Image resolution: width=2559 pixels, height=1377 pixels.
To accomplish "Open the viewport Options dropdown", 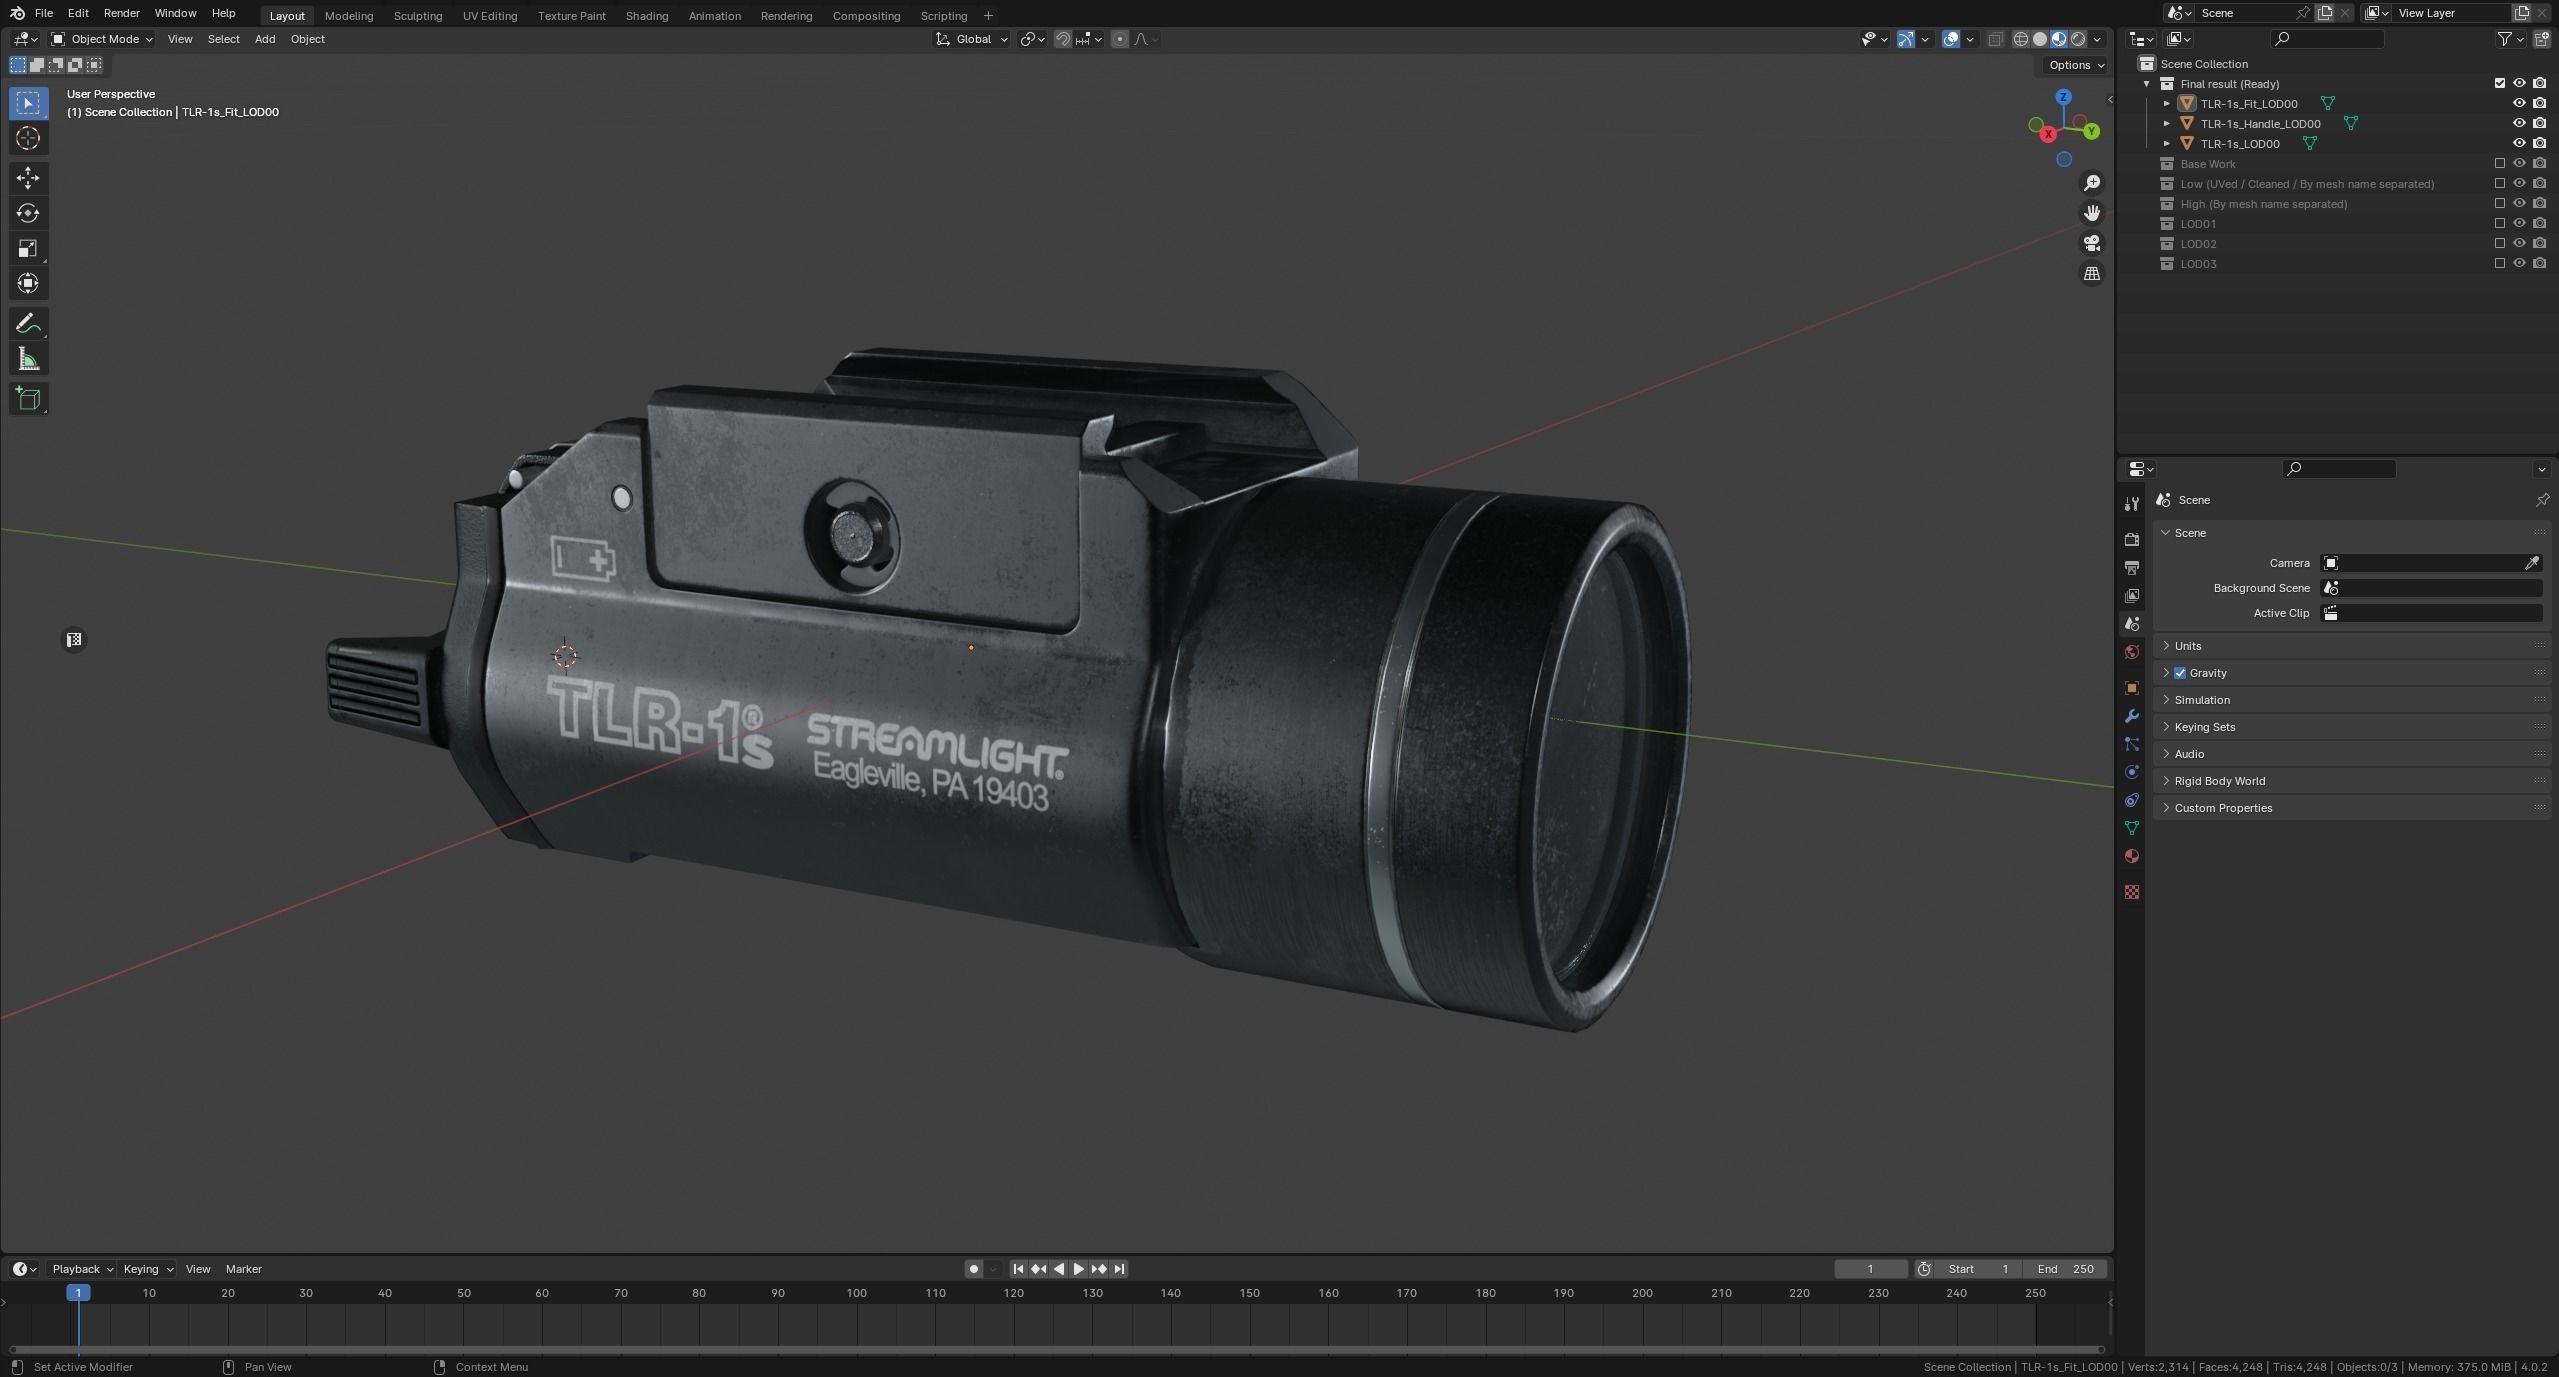I will pyautogui.click(x=2076, y=65).
